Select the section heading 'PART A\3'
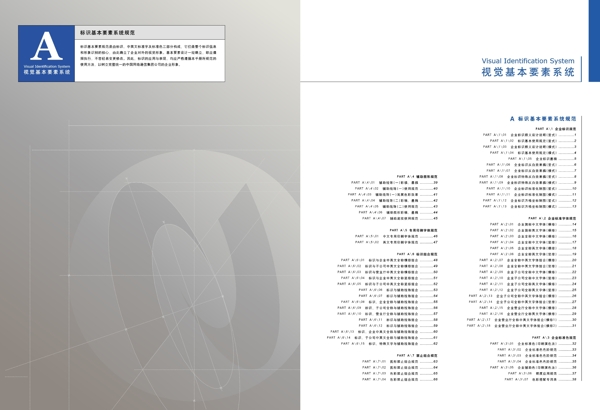The width and height of the screenshot is (600, 410). click(x=554, y=338)
